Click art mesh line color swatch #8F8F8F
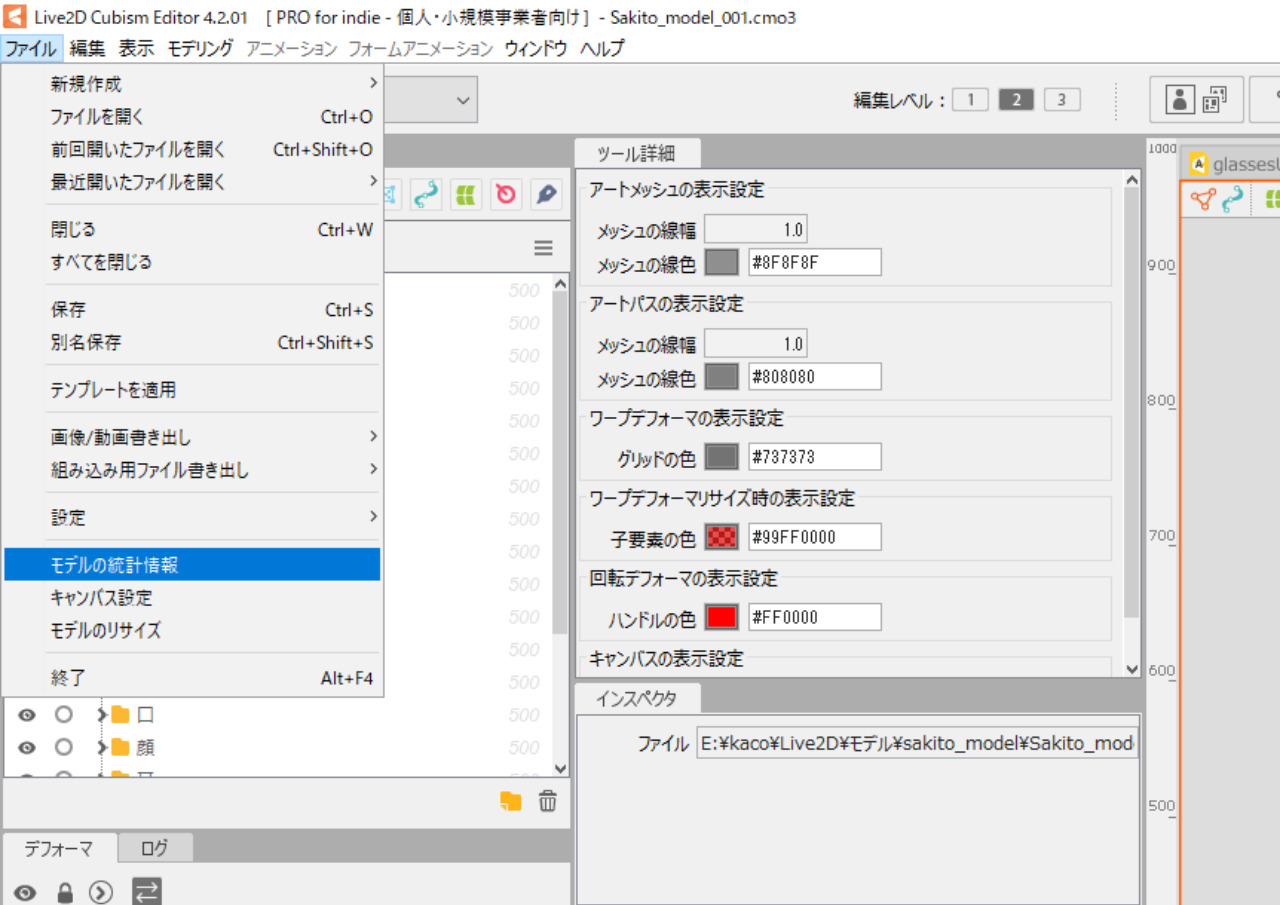The width and height of the screenshot is (1280, 905). (x=722, y=263)
